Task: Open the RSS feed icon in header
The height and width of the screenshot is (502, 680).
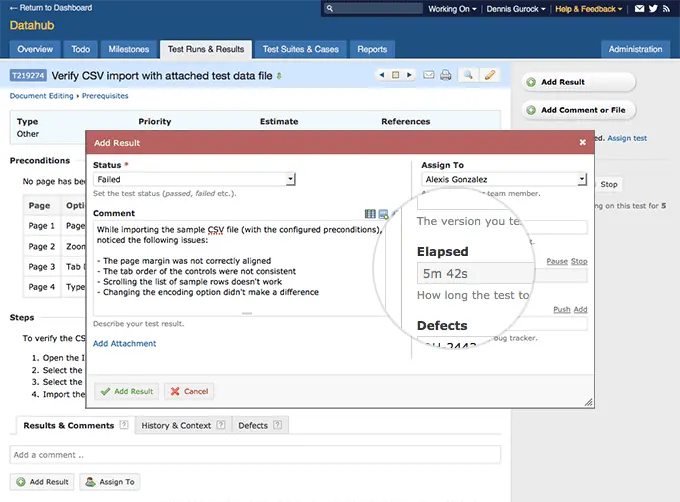Action: tap(667, 9)
